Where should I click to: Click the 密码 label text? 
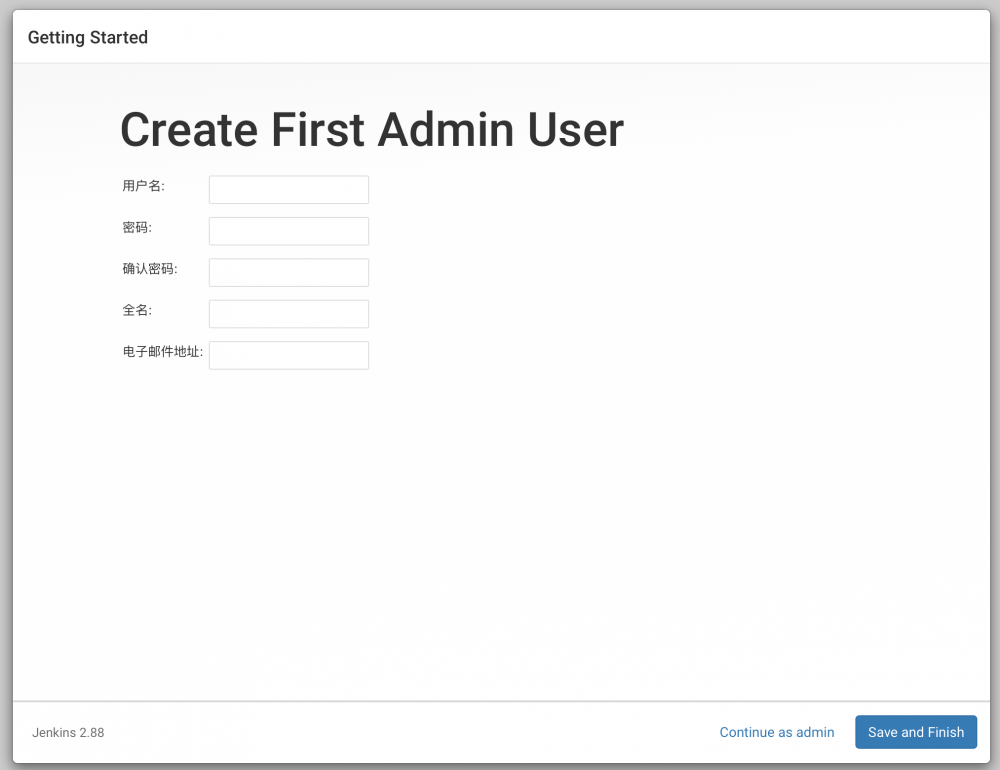point(136,227)
